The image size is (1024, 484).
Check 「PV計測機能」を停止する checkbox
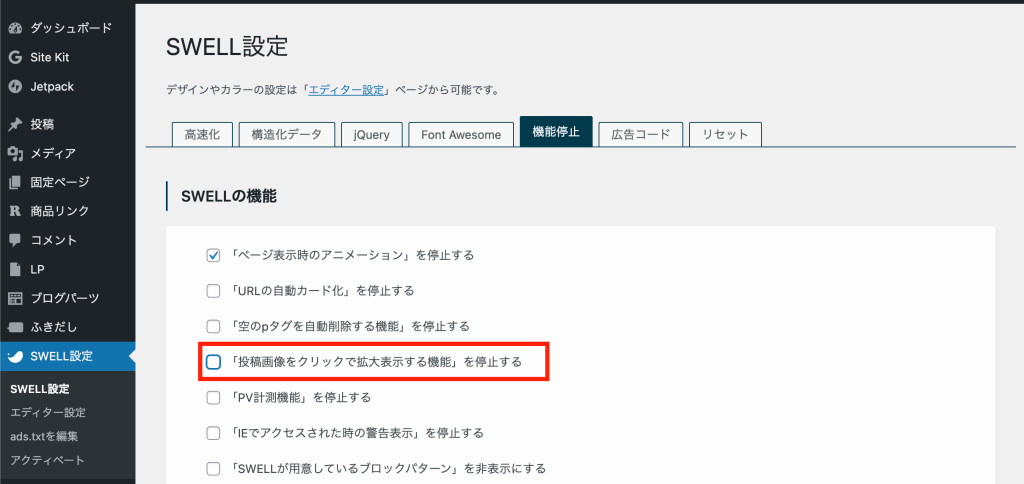pyautogui.click(x=213, y=397)
